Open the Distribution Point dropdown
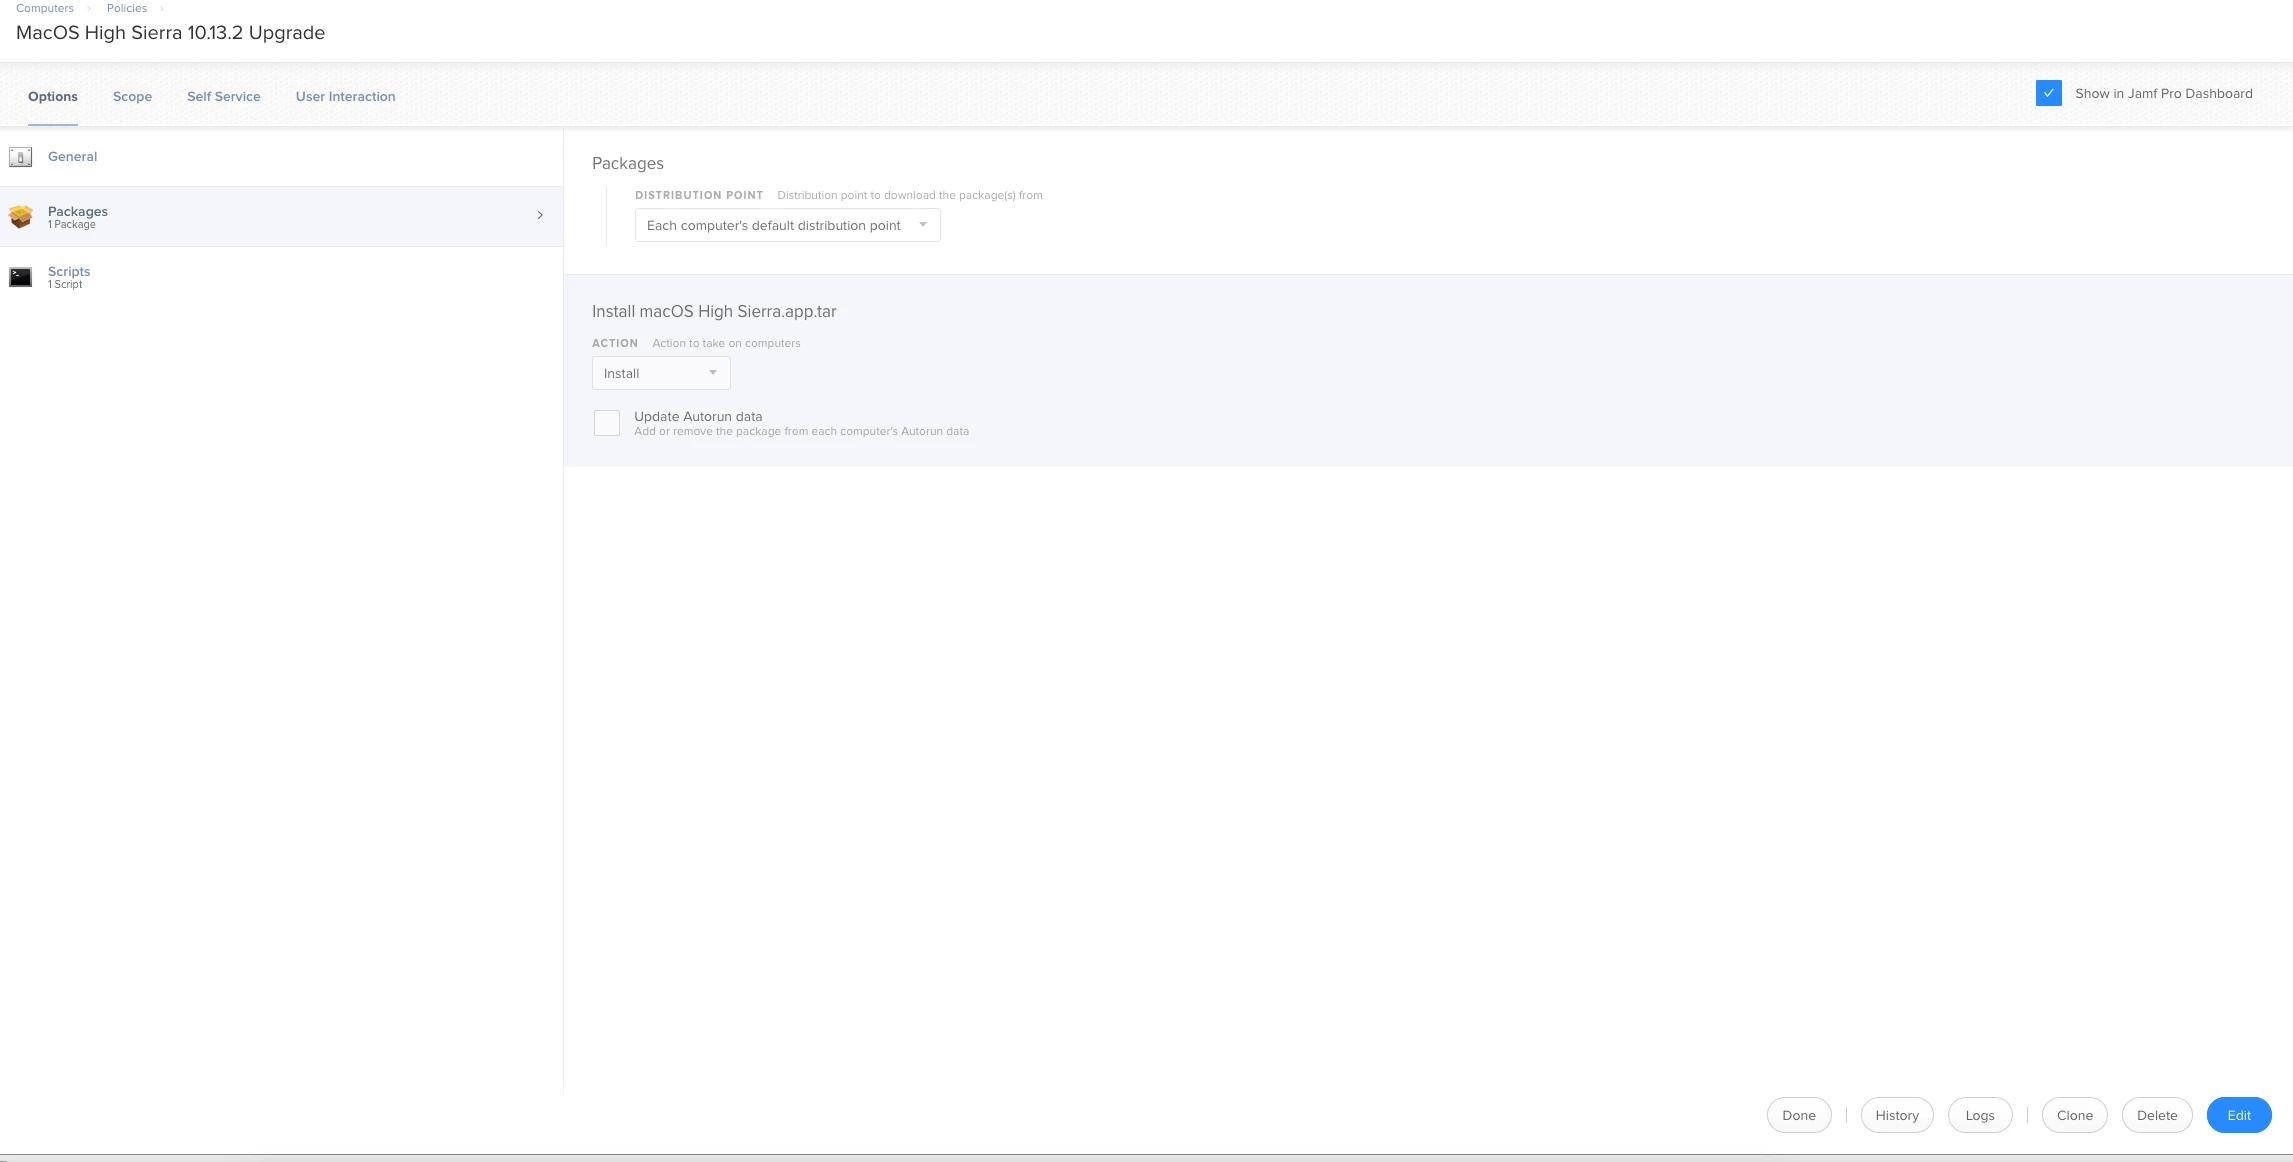This screenshot has height=1162, width=2293. (x=787, y=225)
